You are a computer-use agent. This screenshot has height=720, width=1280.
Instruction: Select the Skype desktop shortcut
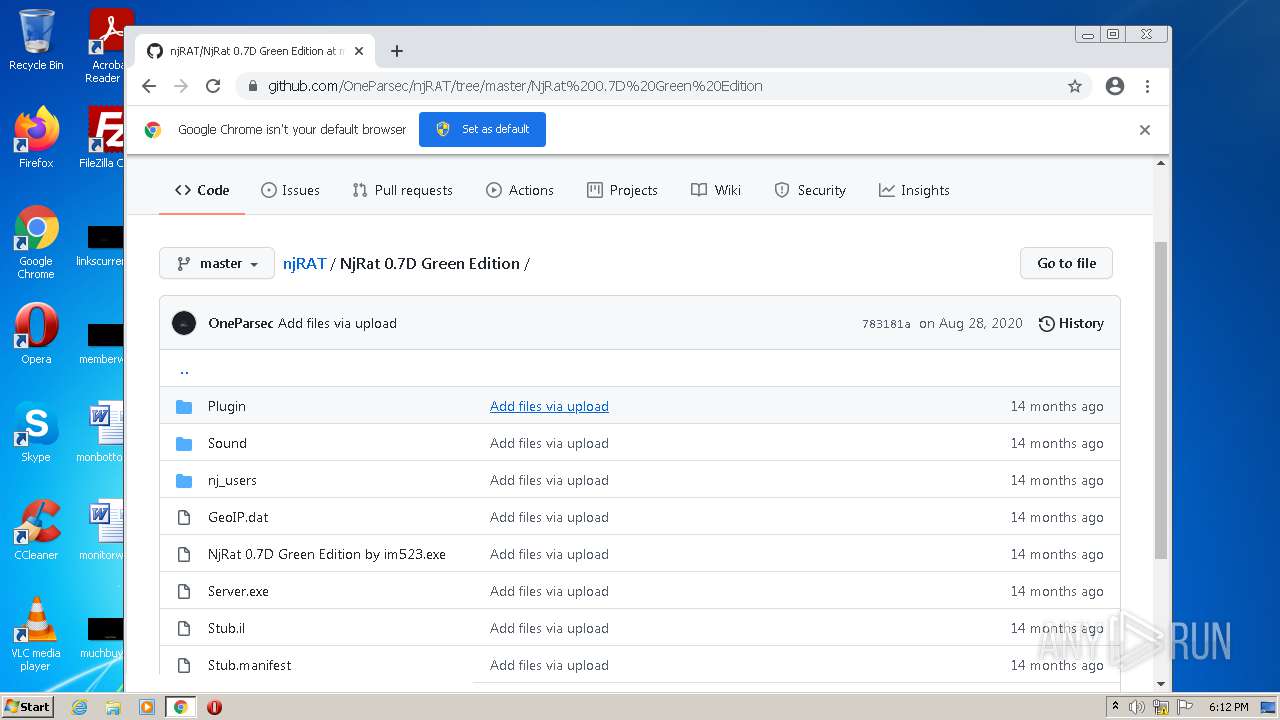[36, 432]
